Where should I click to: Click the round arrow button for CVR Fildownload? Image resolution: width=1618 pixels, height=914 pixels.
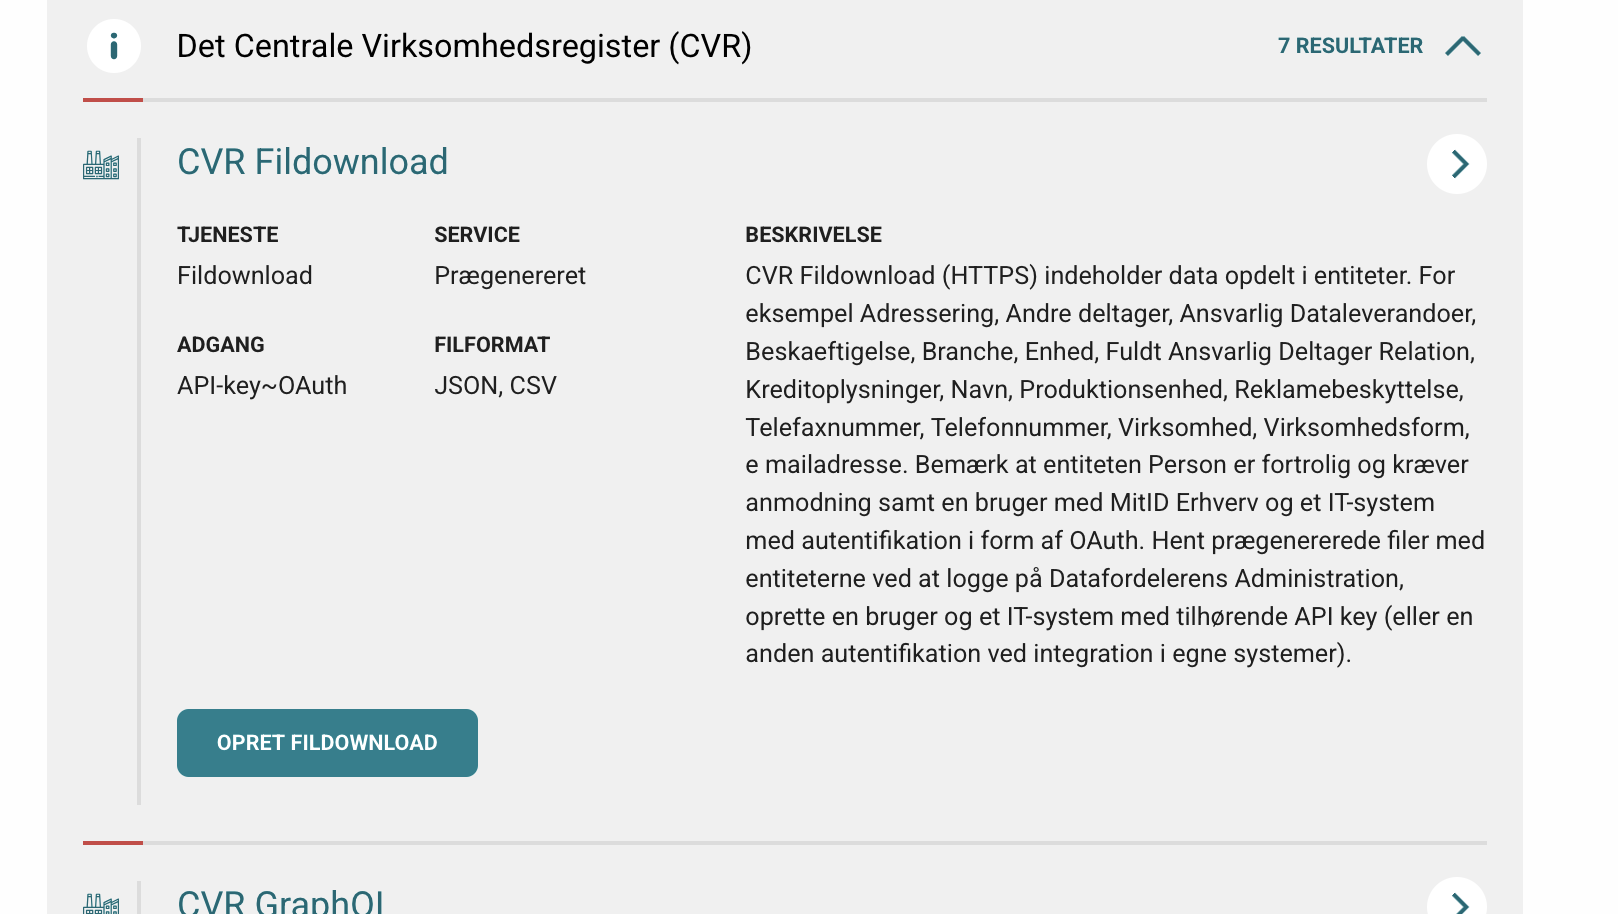[1456, 164]
